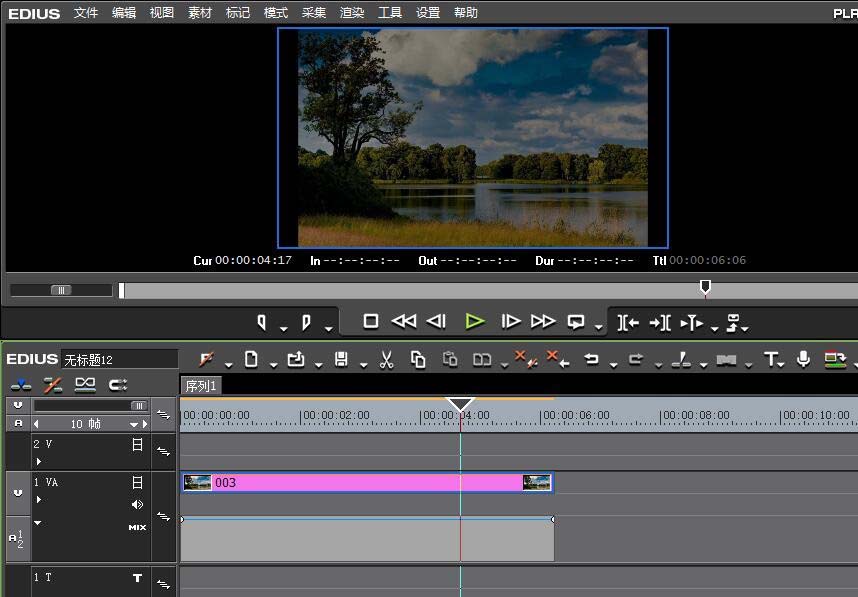
Task: Expand 1 VA track video triangle
Action: [x=39, y=500]
